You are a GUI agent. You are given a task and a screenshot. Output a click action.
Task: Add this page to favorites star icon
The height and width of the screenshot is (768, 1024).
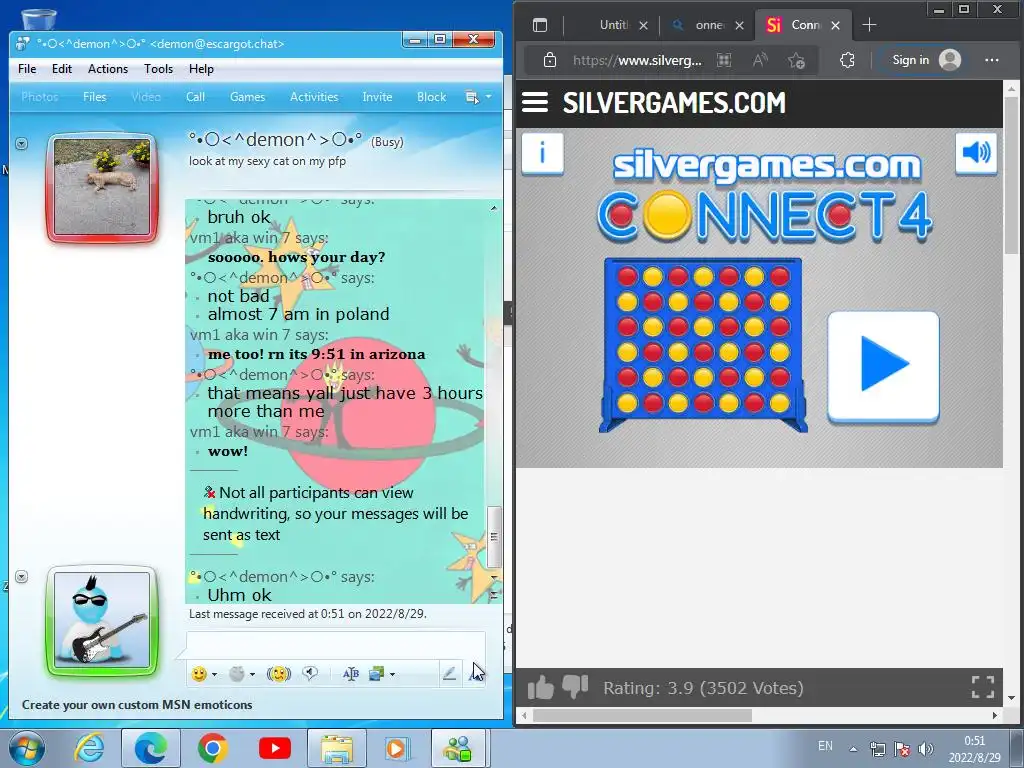(x=796, y=61)
